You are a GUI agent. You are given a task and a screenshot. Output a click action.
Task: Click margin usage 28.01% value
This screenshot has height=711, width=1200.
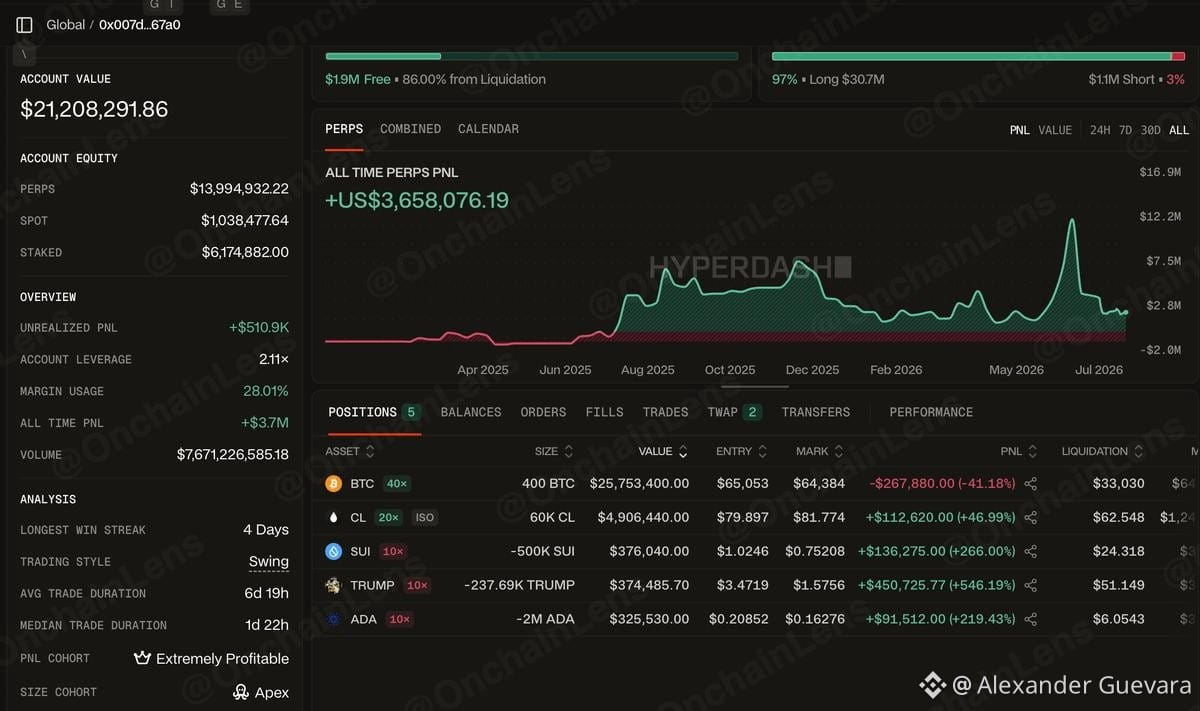(265, 391)
